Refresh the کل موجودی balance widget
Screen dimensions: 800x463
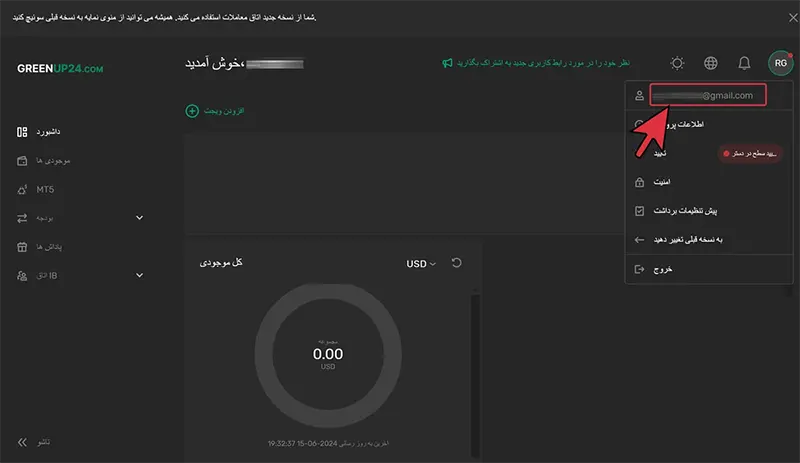[x=457, y=263]
